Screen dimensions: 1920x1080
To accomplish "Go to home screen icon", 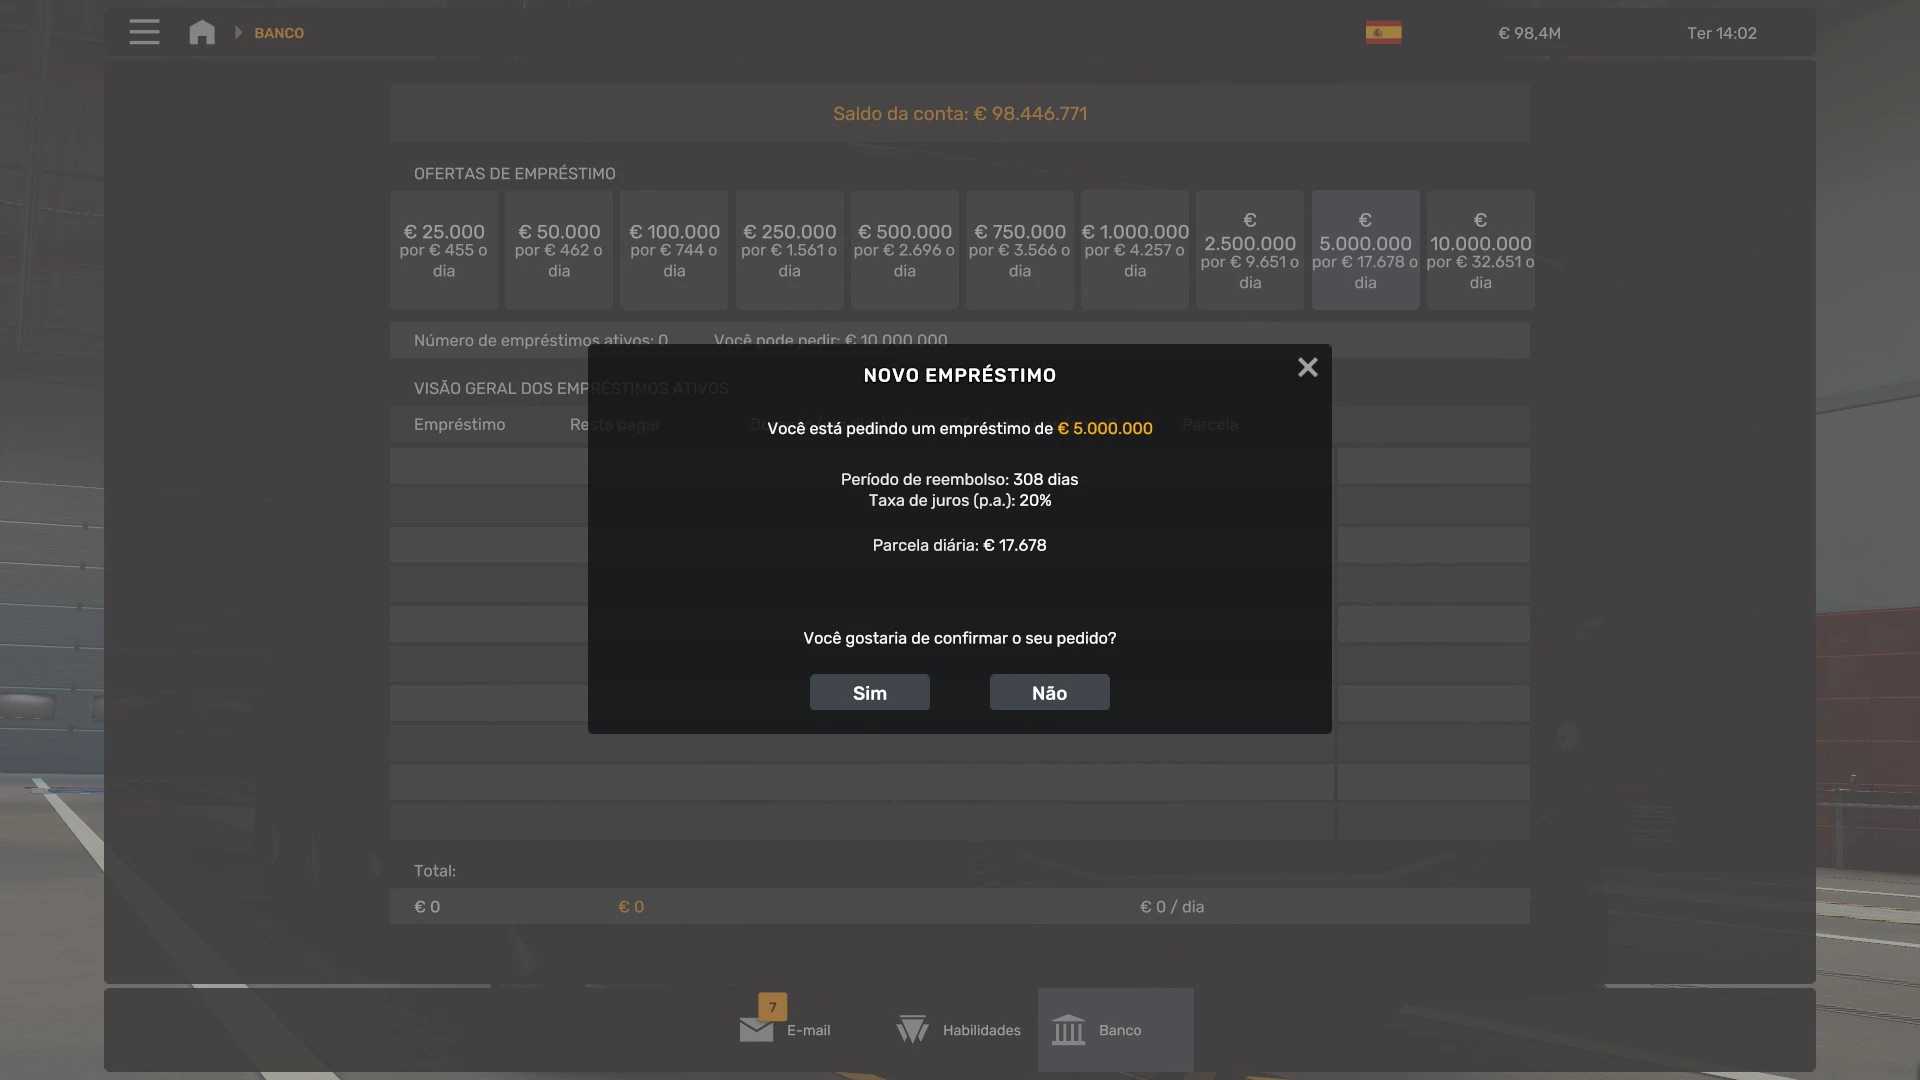I will (x=202, y=32).
